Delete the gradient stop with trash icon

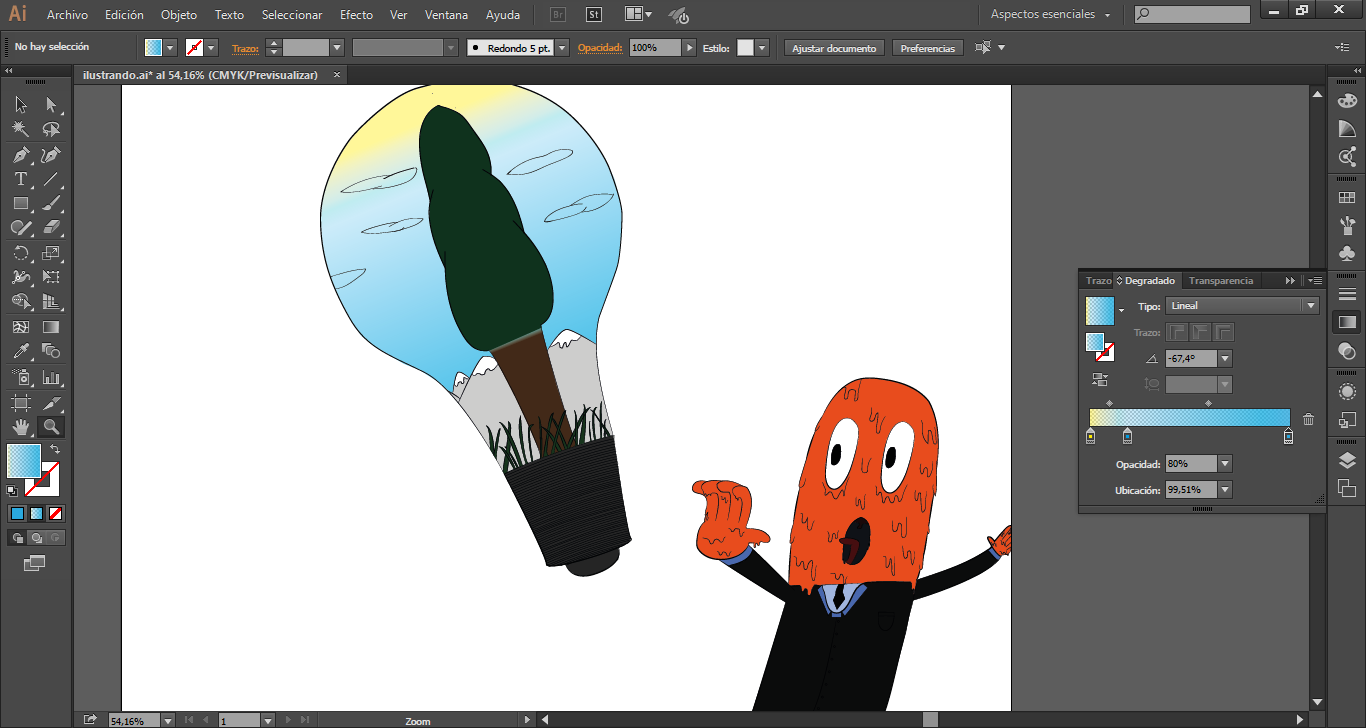click(x=1308, y=420)
